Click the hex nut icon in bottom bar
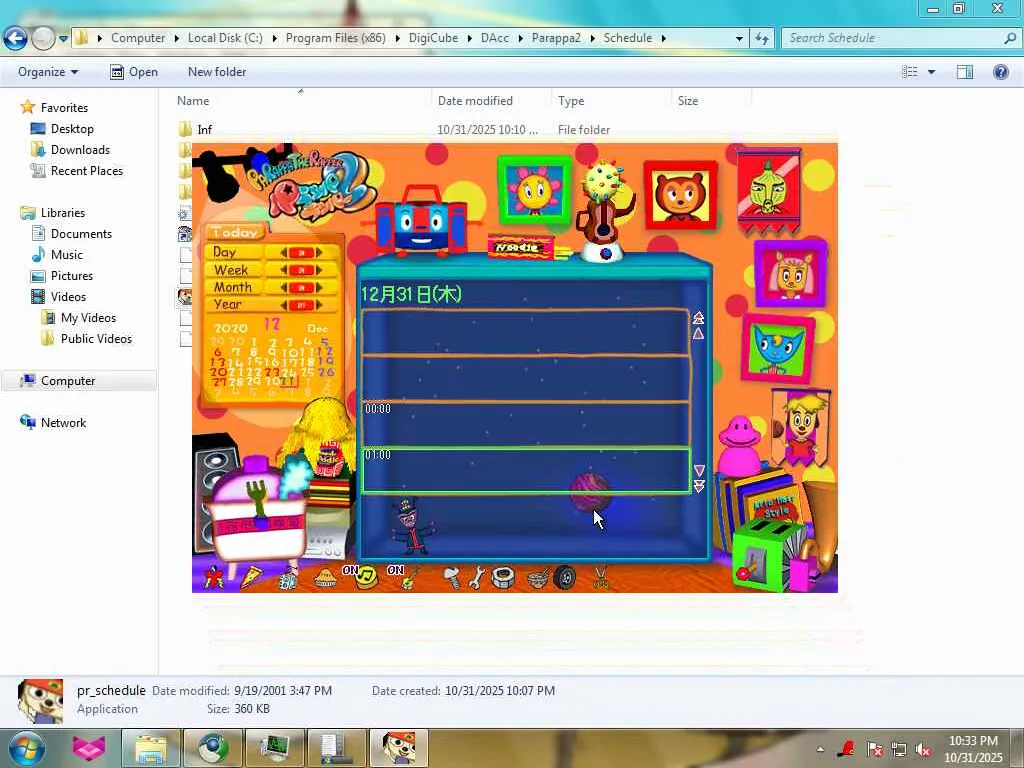The height and width of the screenshot is (768, 1024). (x=504, y=577)
